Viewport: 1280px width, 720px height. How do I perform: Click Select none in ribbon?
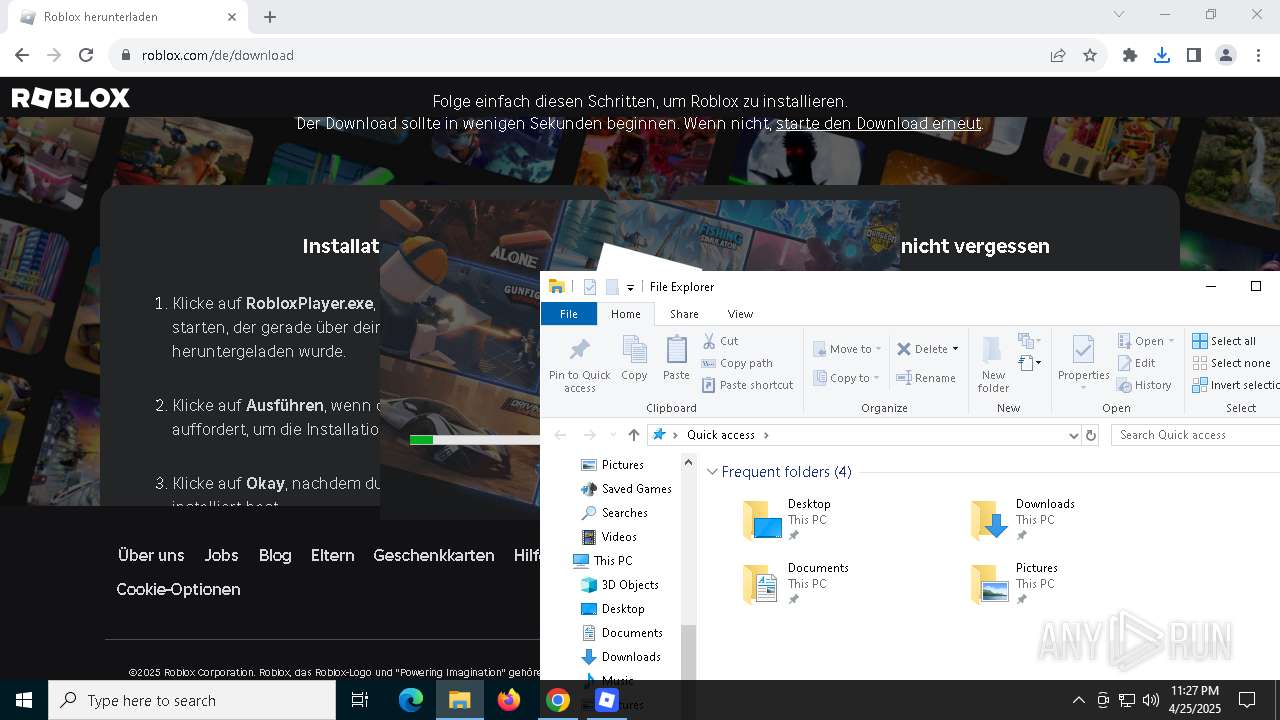(1231, 363)
